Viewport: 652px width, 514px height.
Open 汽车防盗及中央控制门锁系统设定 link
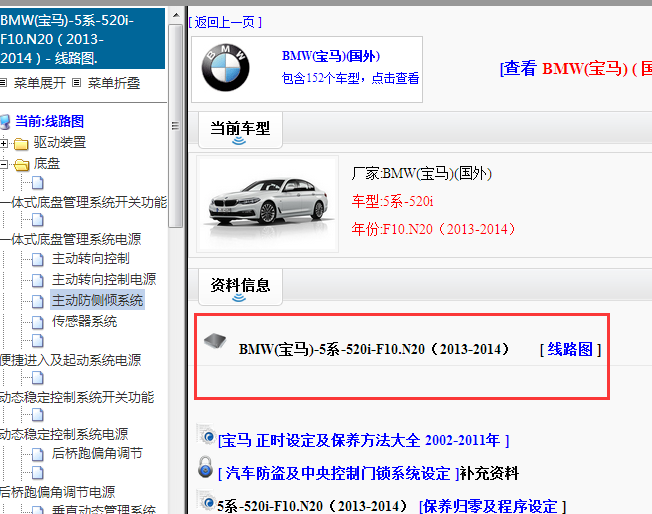pyautogui.click(x=338, y=473)
